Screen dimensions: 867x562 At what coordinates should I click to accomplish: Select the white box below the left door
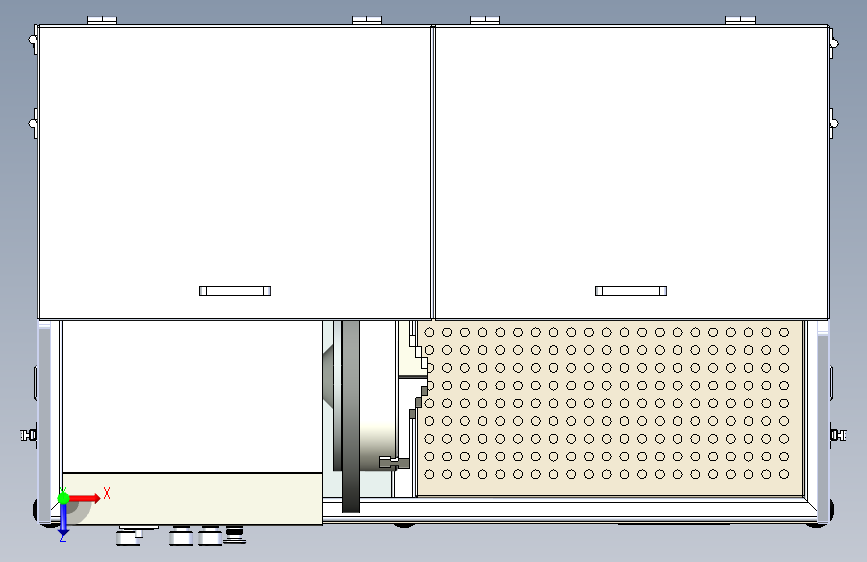[x=192, y=397]
